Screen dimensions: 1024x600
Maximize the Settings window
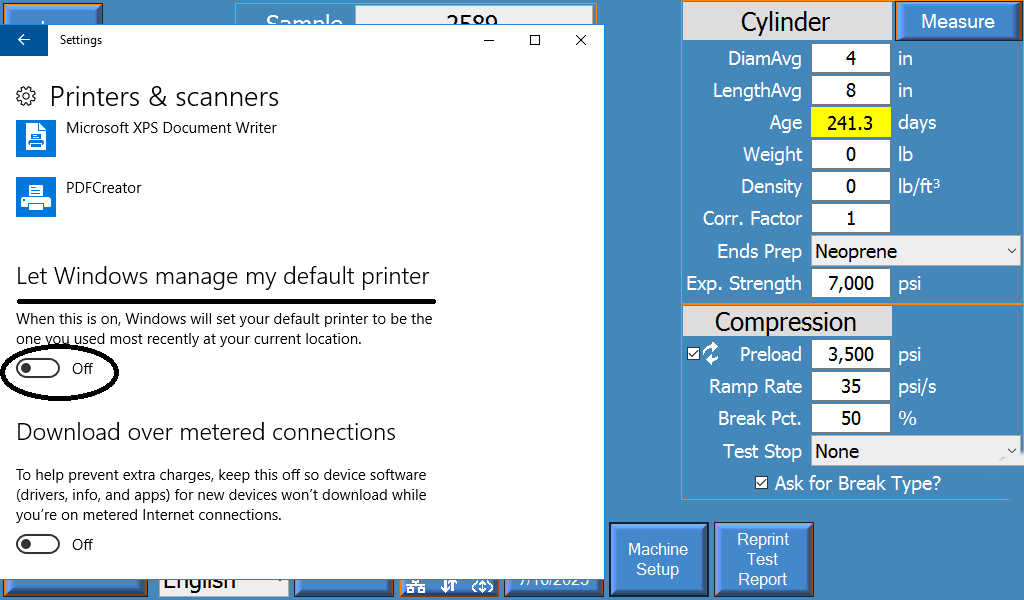pos(535,40)
